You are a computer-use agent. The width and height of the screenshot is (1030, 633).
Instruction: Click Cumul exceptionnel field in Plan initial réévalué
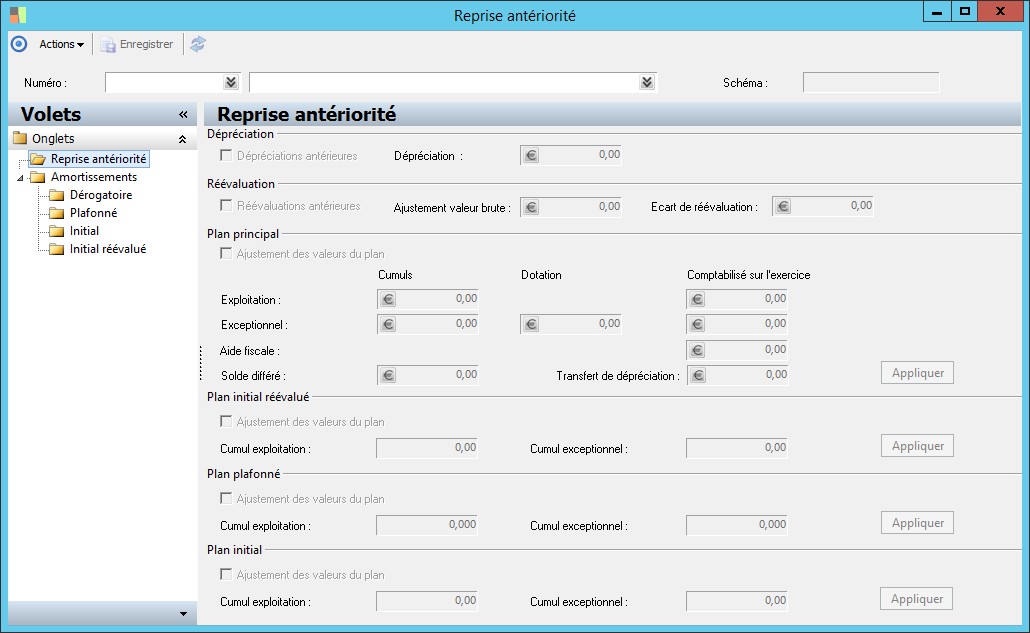pos(737,448)
